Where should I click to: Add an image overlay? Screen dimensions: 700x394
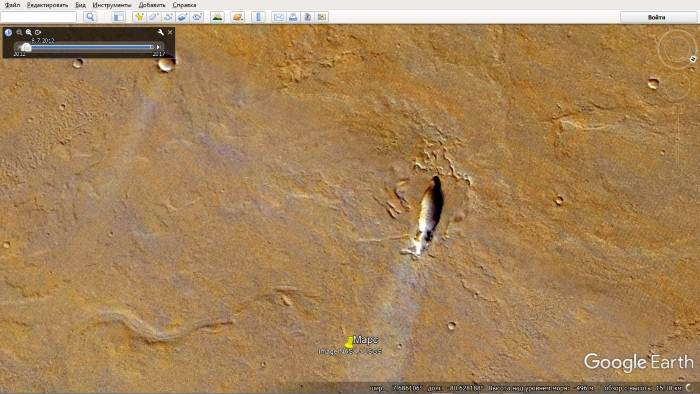(x=182, y=17)
